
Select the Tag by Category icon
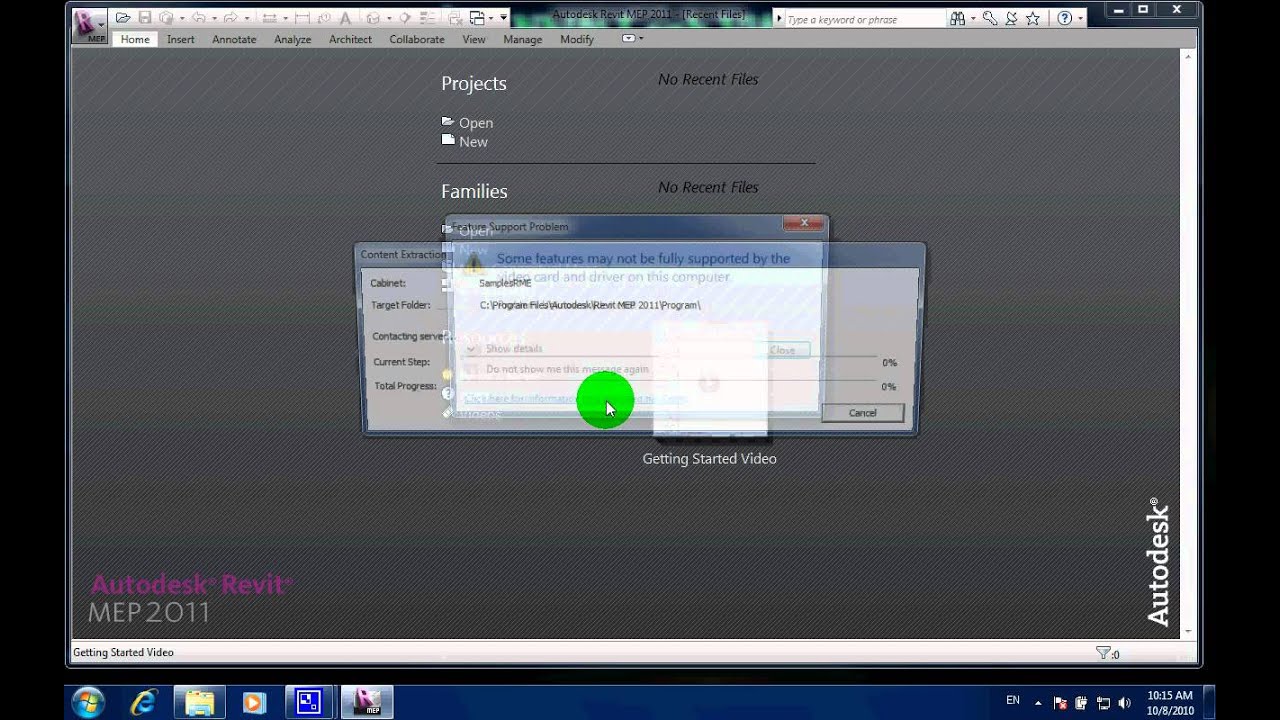[323, 18]
